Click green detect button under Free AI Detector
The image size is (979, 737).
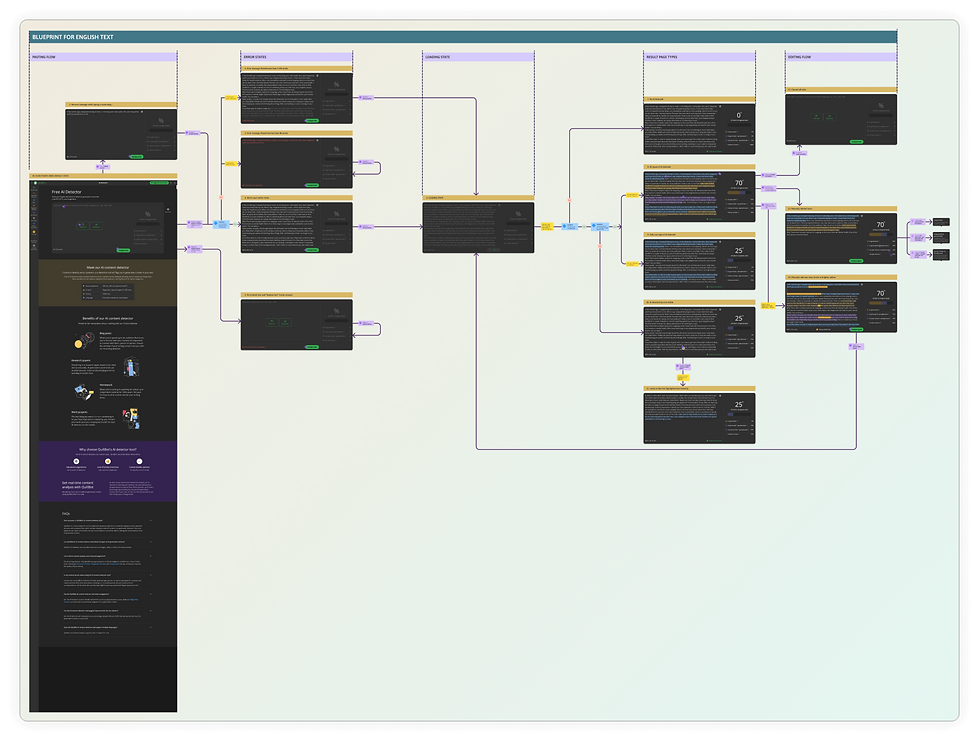pos(124,250)
